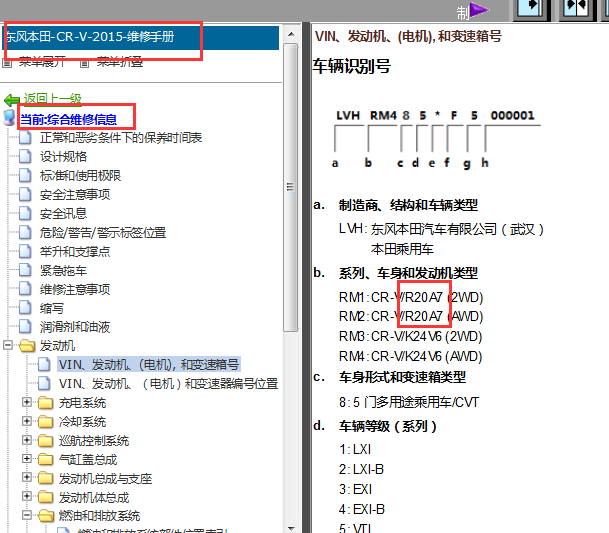Click 菜单折叠 button
The width and height of the screenshot is (609, 533).
[120, 62]
